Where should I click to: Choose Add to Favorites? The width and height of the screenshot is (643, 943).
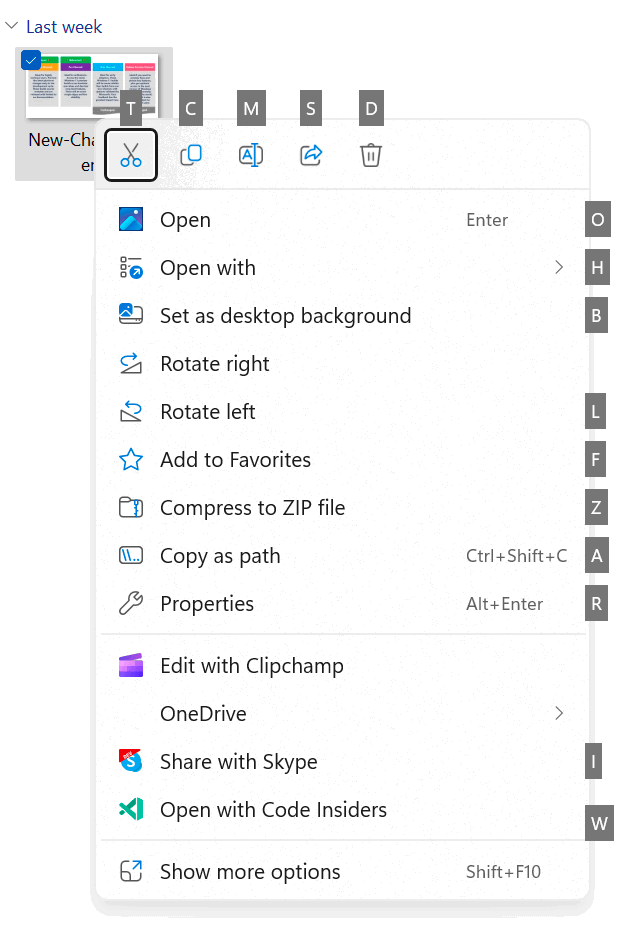(x=235, y=460)
